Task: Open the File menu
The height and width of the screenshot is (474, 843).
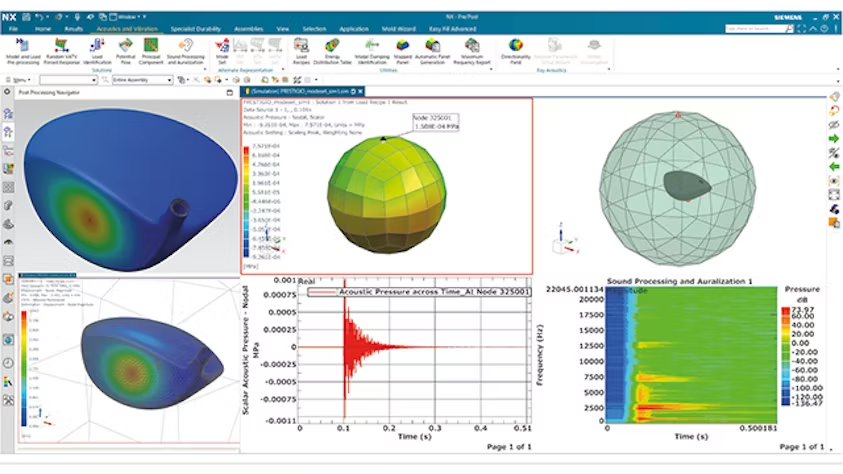Action: 15,30
